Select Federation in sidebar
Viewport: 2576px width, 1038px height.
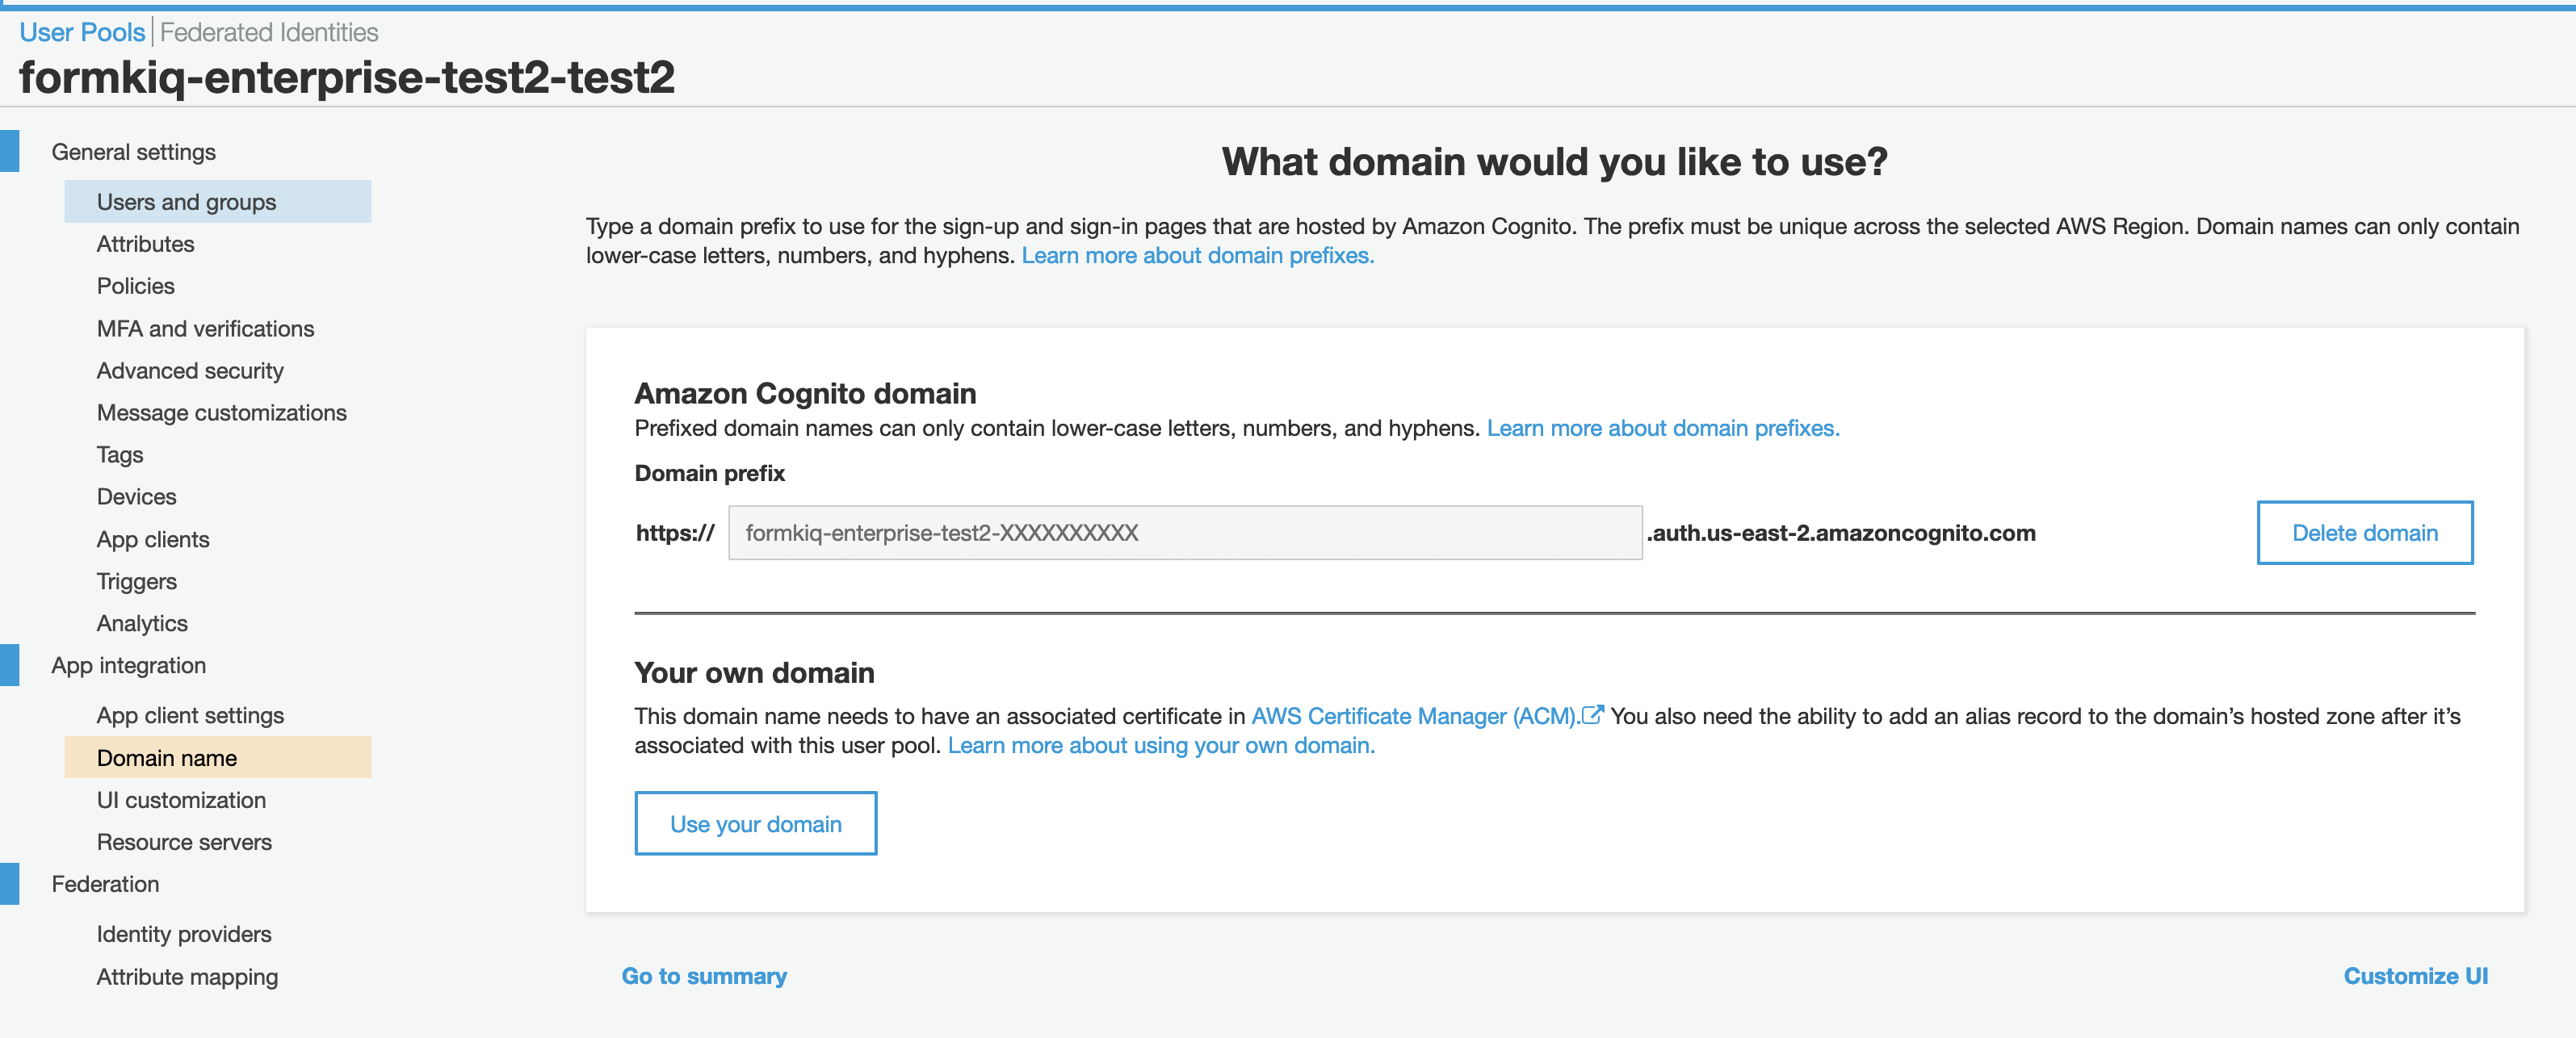click(x=105, y=885)
